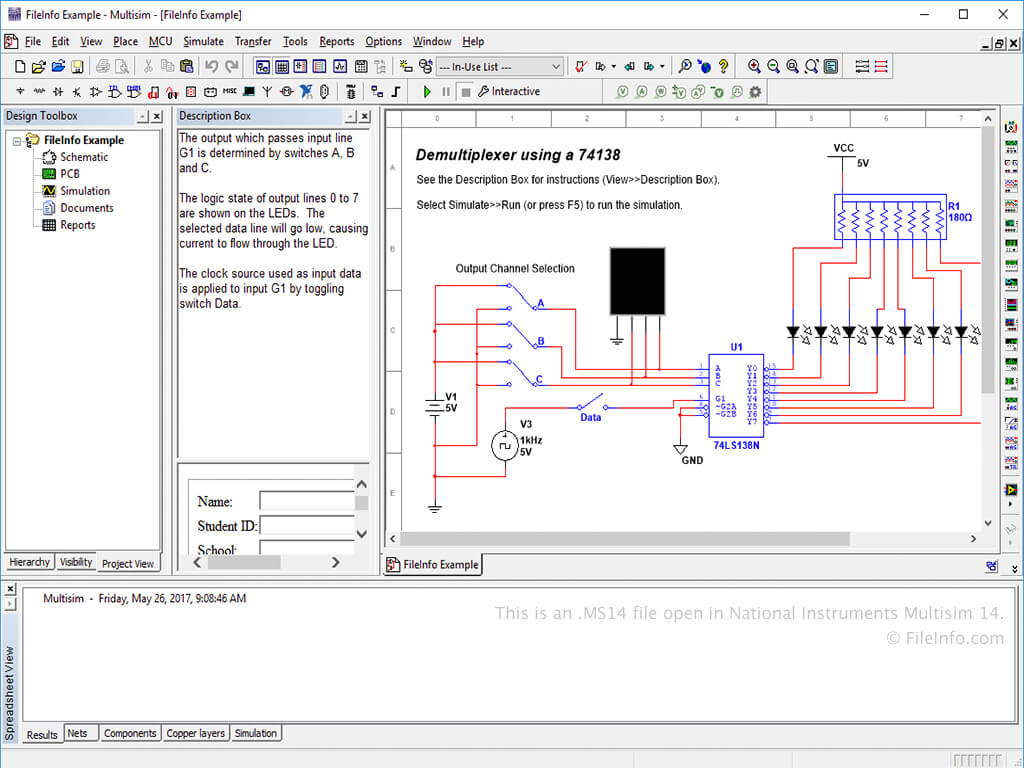Paste from clipboard icon
1024x768 pixels.
coord(186,67)
